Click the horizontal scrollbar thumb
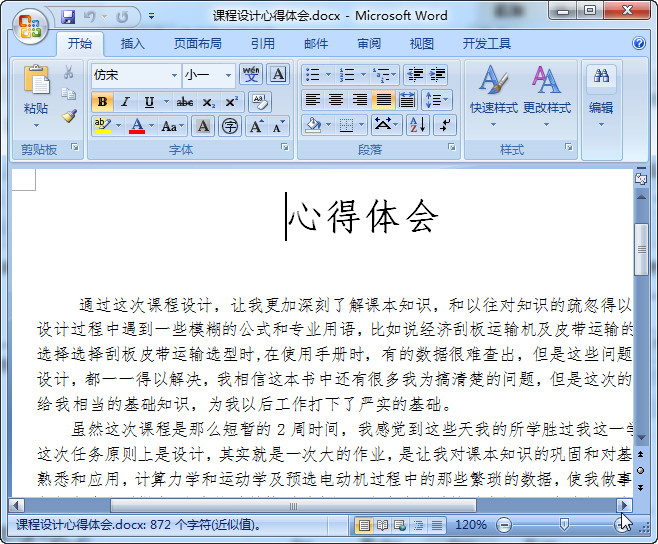658x544 pixels. click(x=293, y=505)
